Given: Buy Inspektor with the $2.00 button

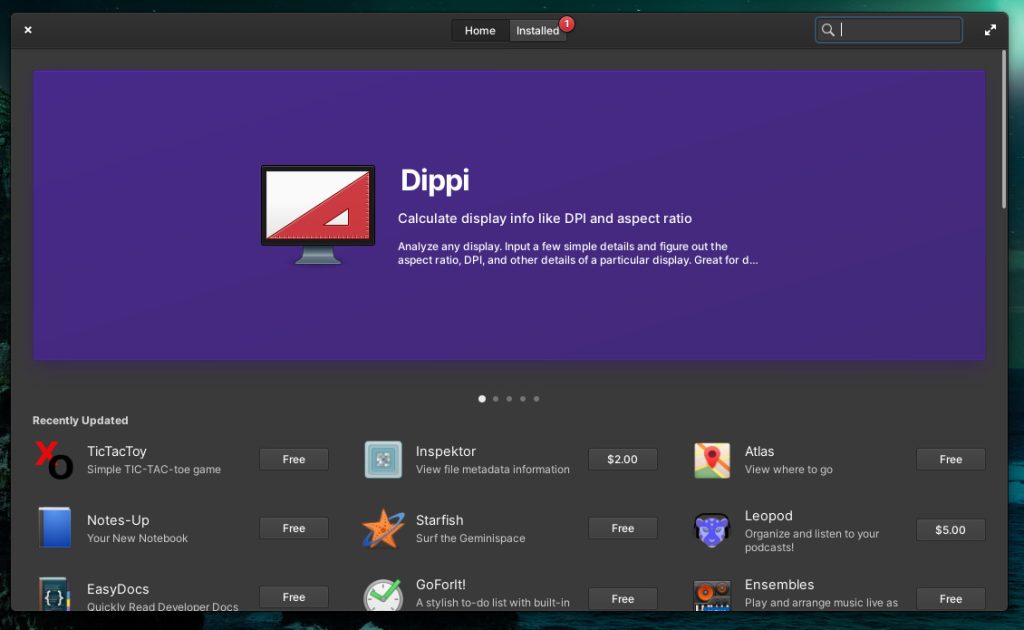Looking at the screenshot, I should point(622,459).
